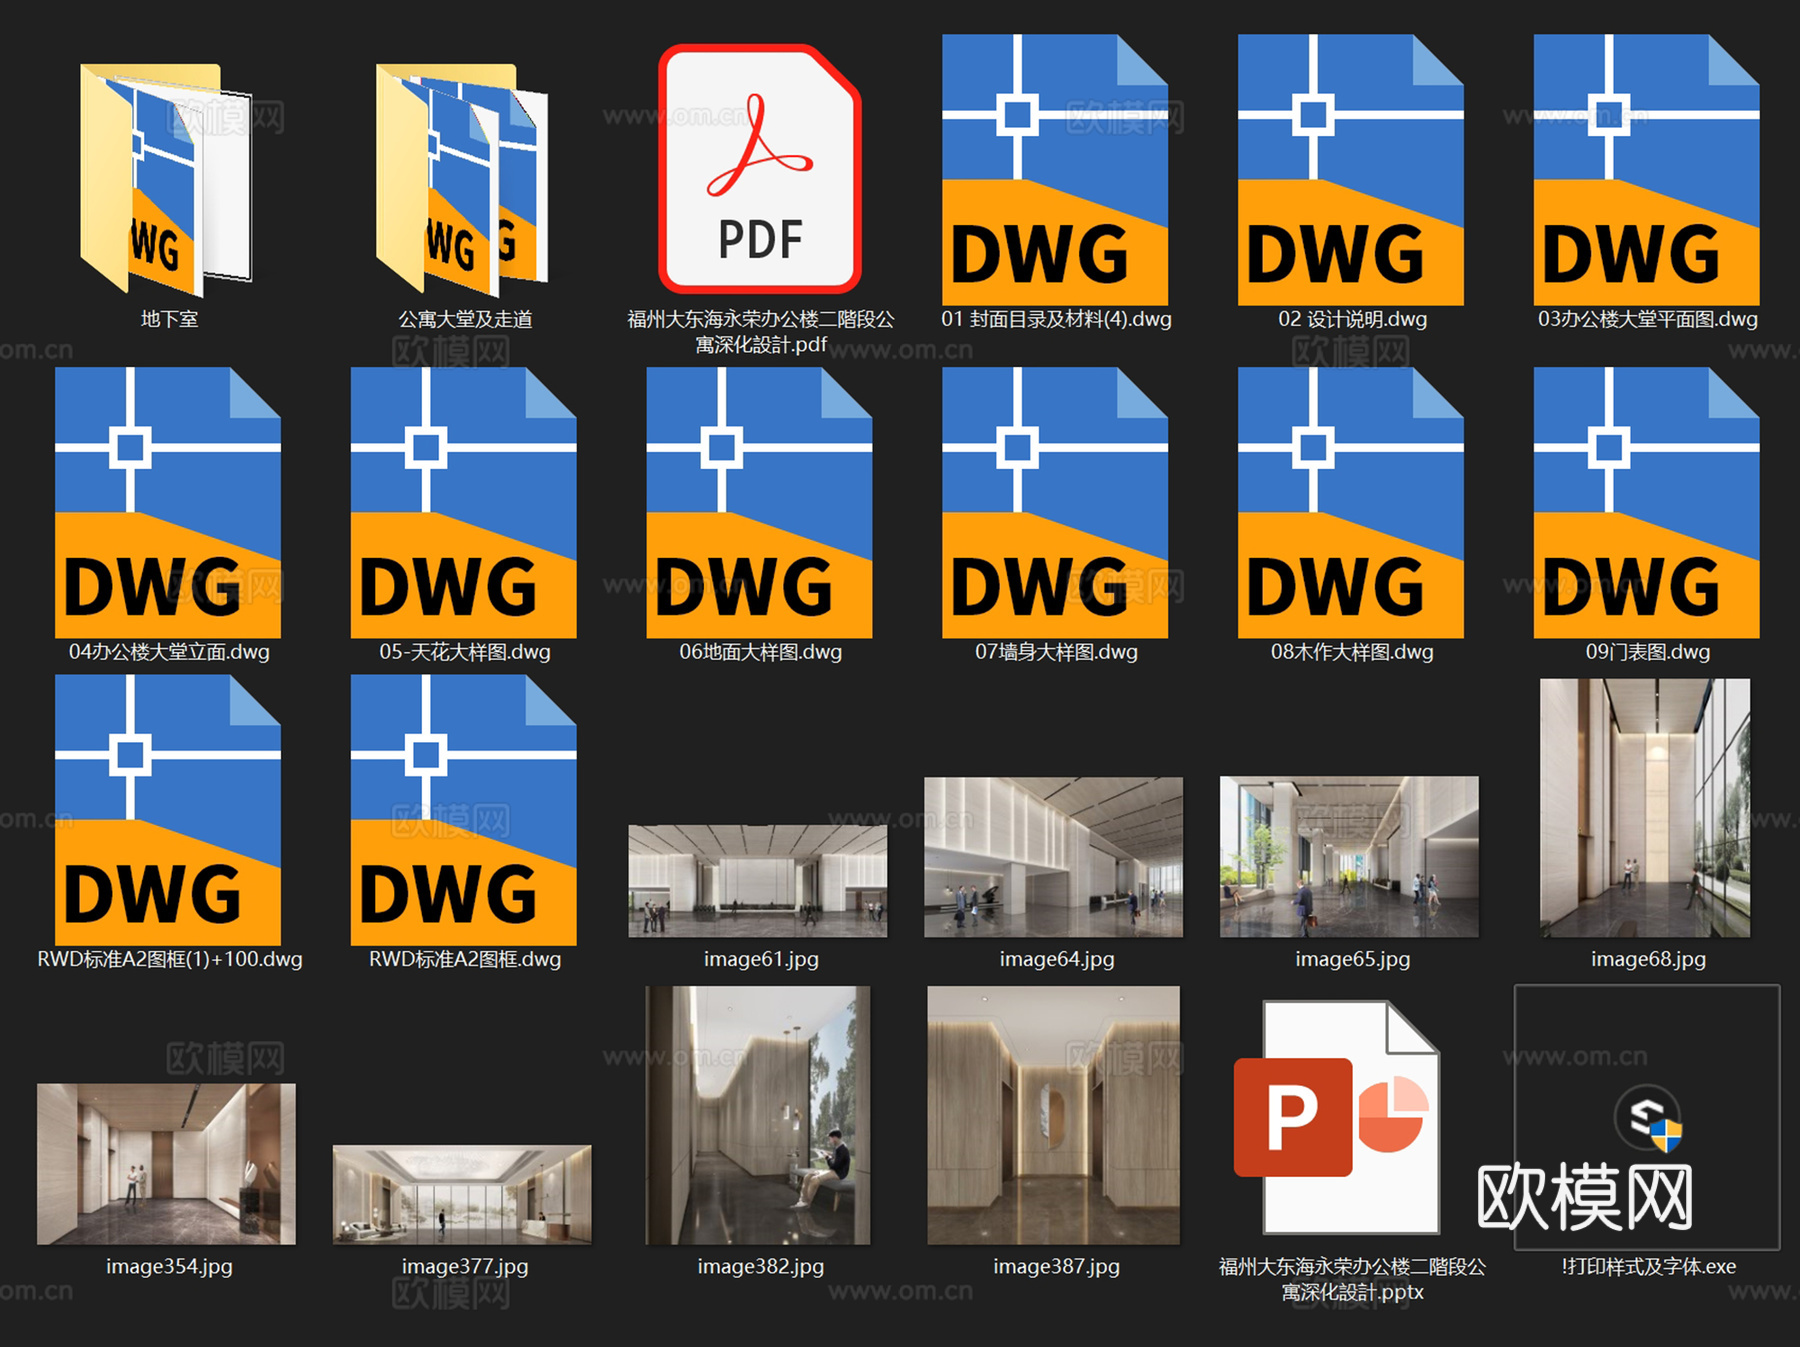Click the RWD标准A2图框.dwg label

point(465,959)
